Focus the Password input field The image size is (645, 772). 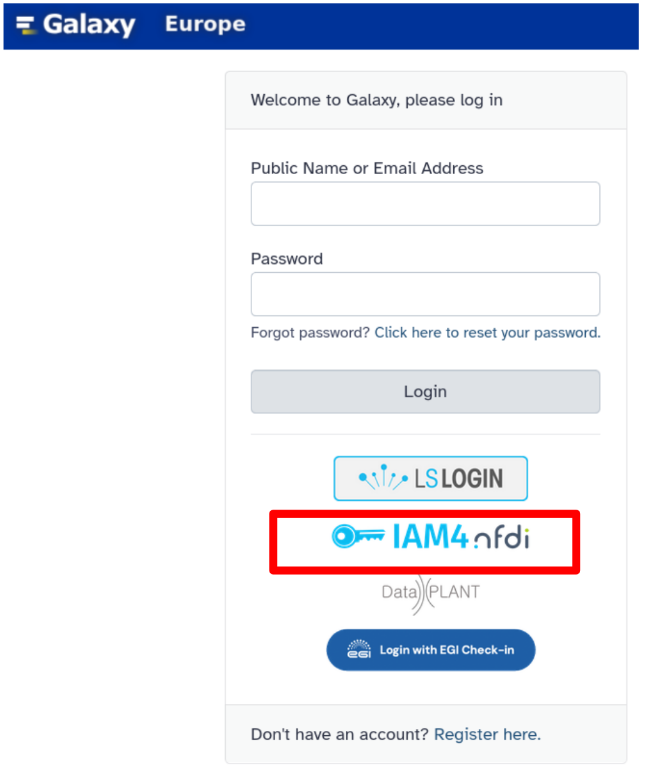click(x=425, y=294)
